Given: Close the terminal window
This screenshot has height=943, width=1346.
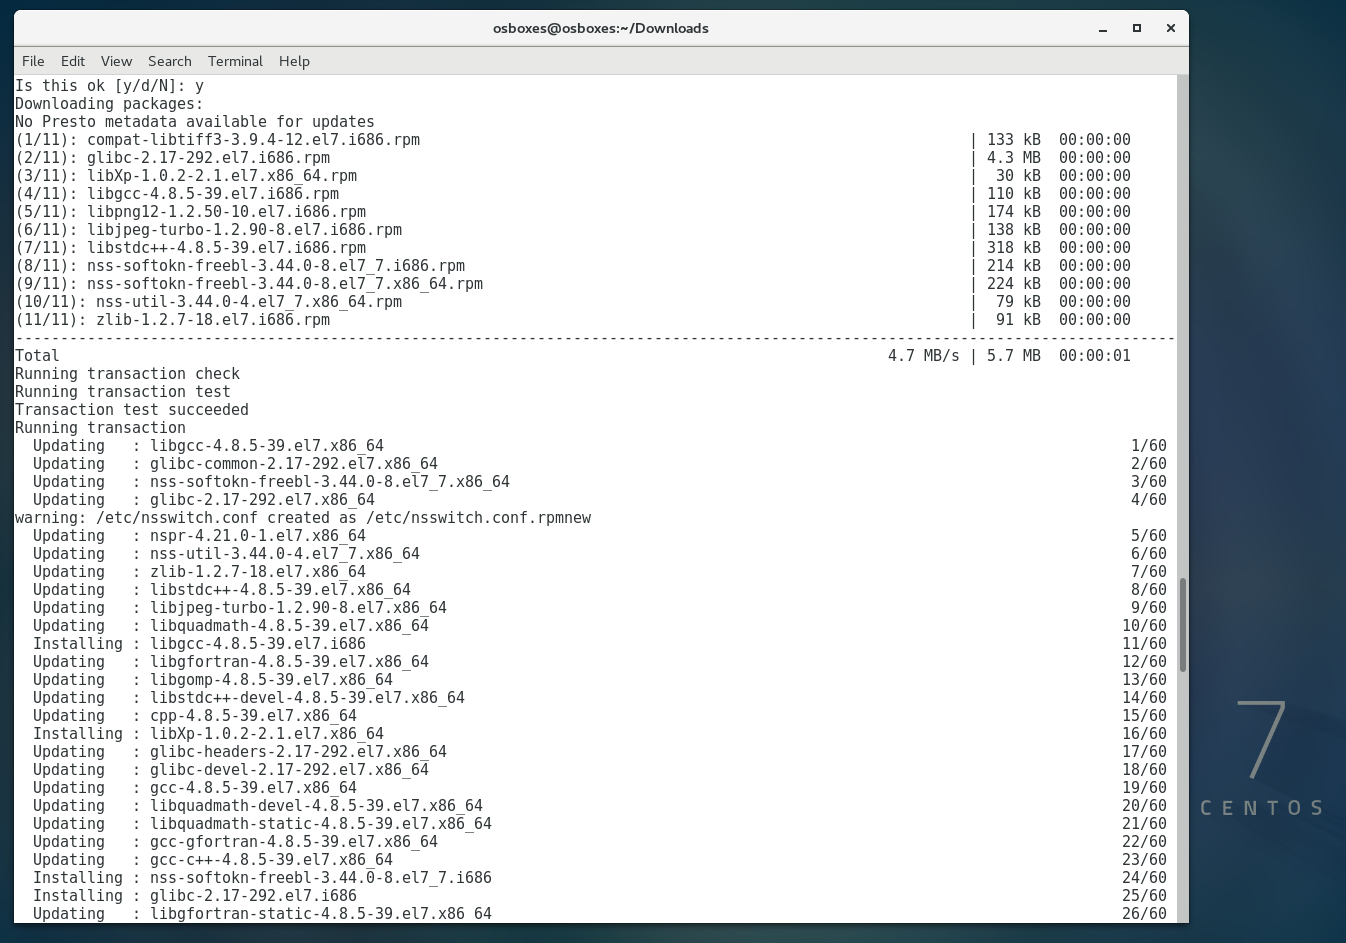Looking at the screenshot, I should [1170, 28].
